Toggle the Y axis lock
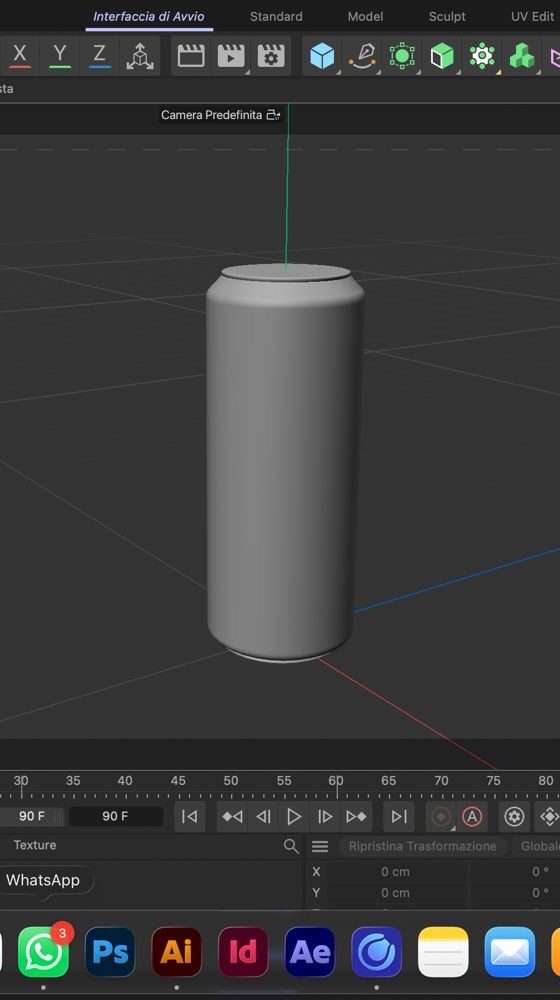 pyautogui.click(x=60, y=55)
